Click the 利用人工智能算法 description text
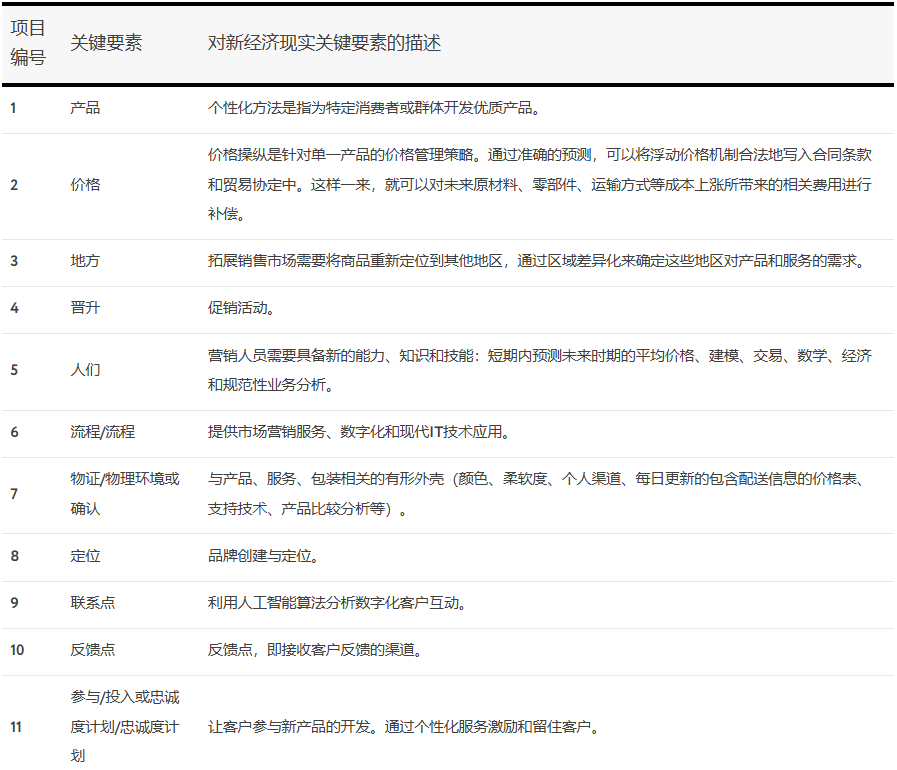This screenshot has width=897, height=770. [336, 603]
